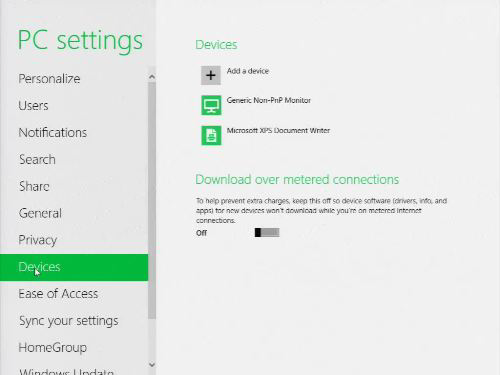Viewport: 500px width, 375px height.
Task: Select the Privacy settings category
Action: (38, 240)
